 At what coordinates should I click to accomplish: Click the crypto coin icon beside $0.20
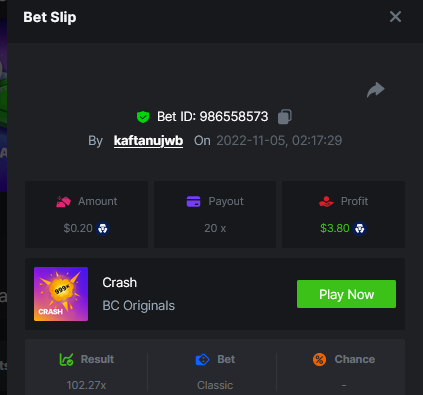tap(102, 229)
